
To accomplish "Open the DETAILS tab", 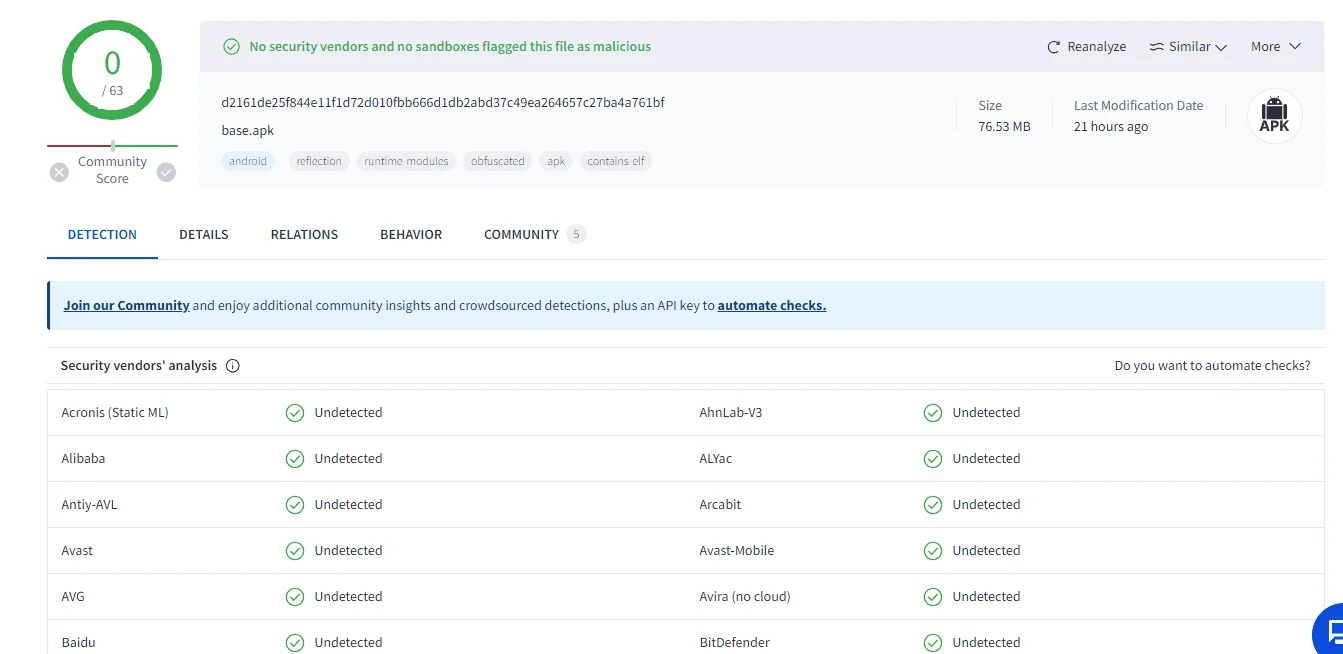I will (204, 235).
